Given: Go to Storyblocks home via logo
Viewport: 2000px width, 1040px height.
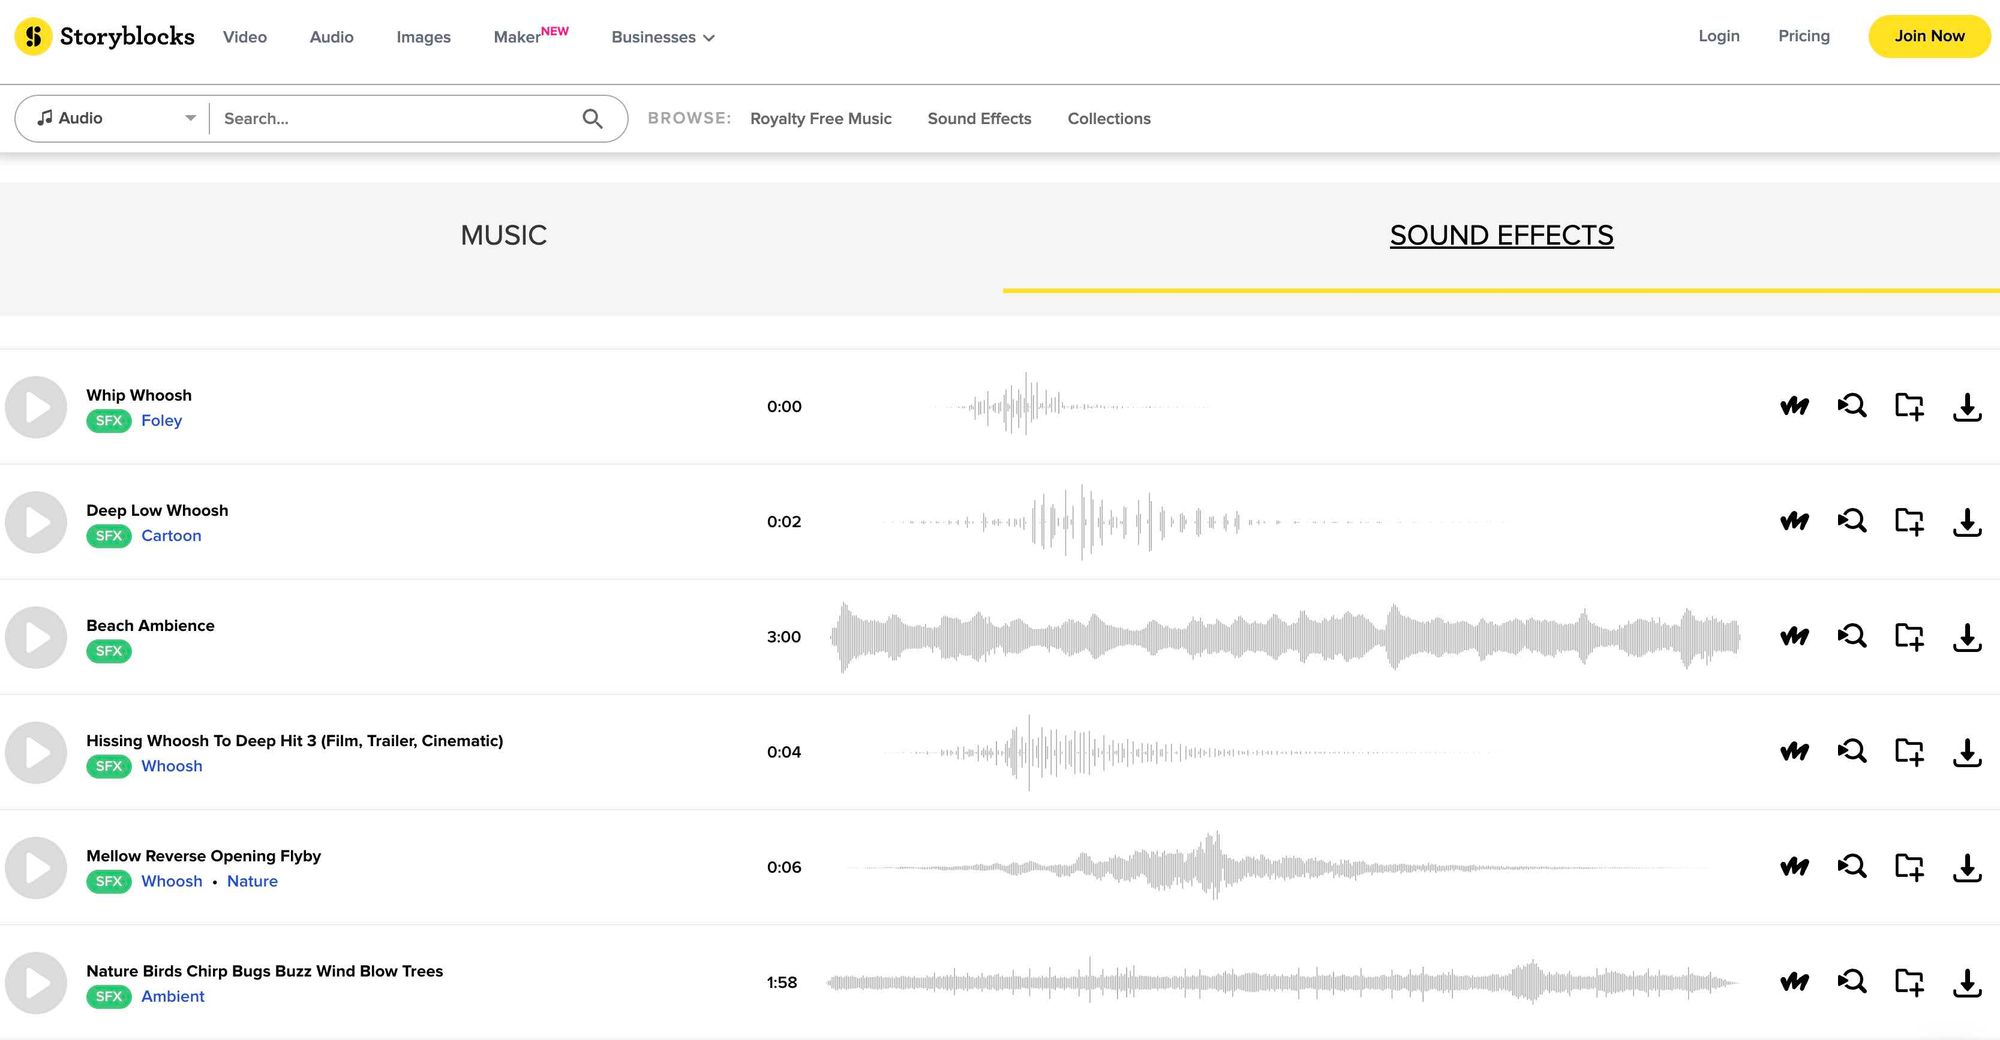Looking at the screenshot, I should (x=105, y=37).
